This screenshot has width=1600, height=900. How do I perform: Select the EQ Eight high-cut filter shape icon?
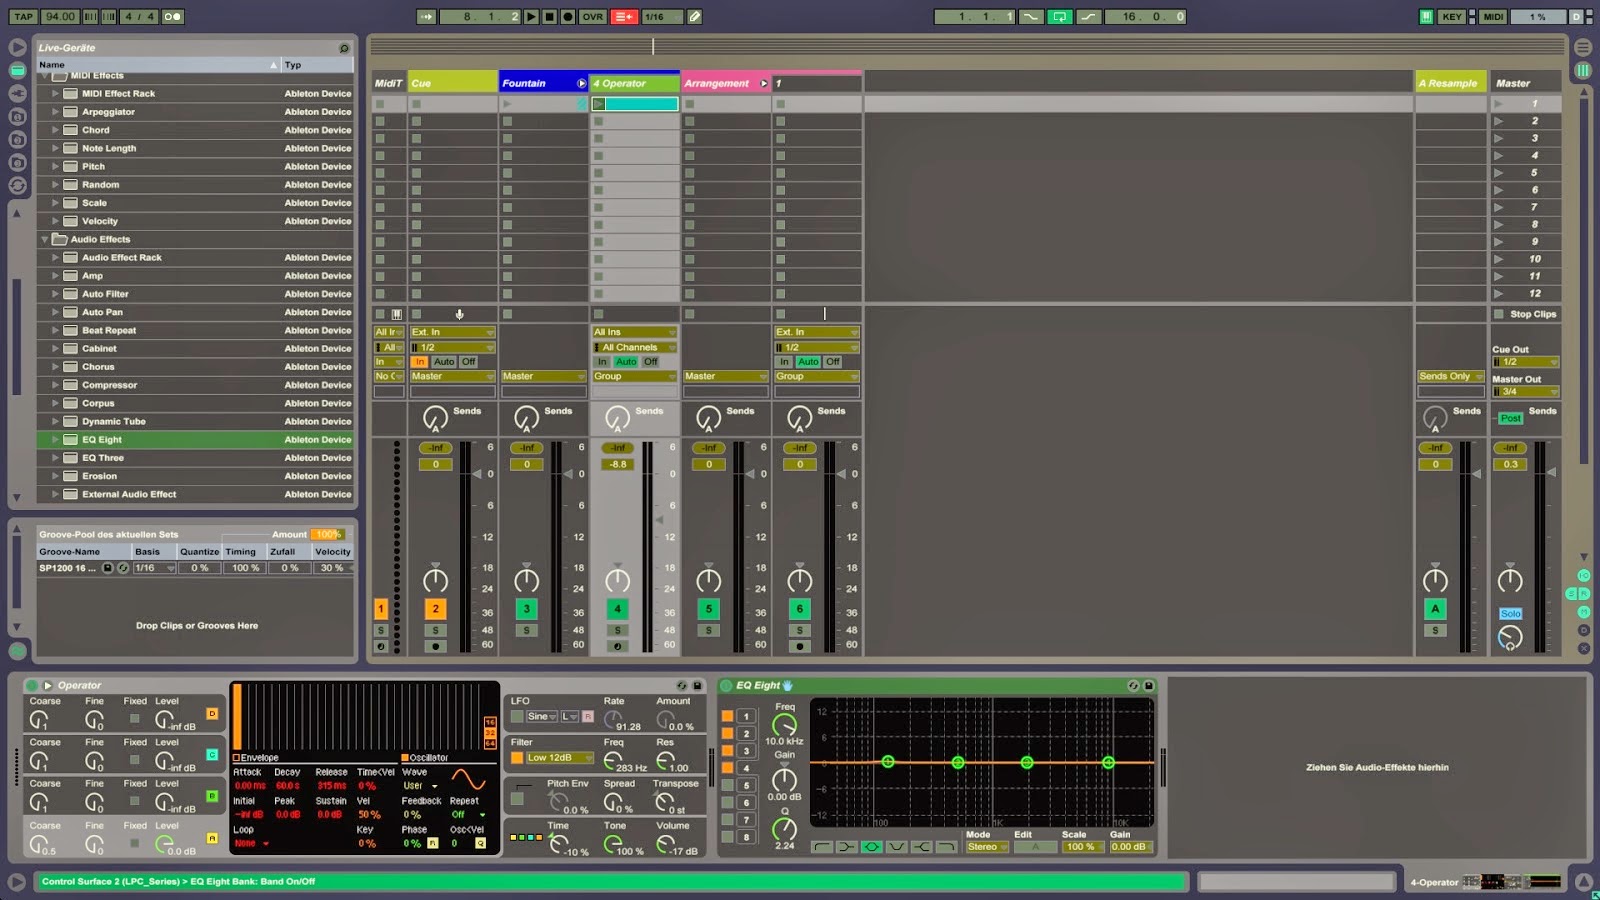tap(946, 847)
